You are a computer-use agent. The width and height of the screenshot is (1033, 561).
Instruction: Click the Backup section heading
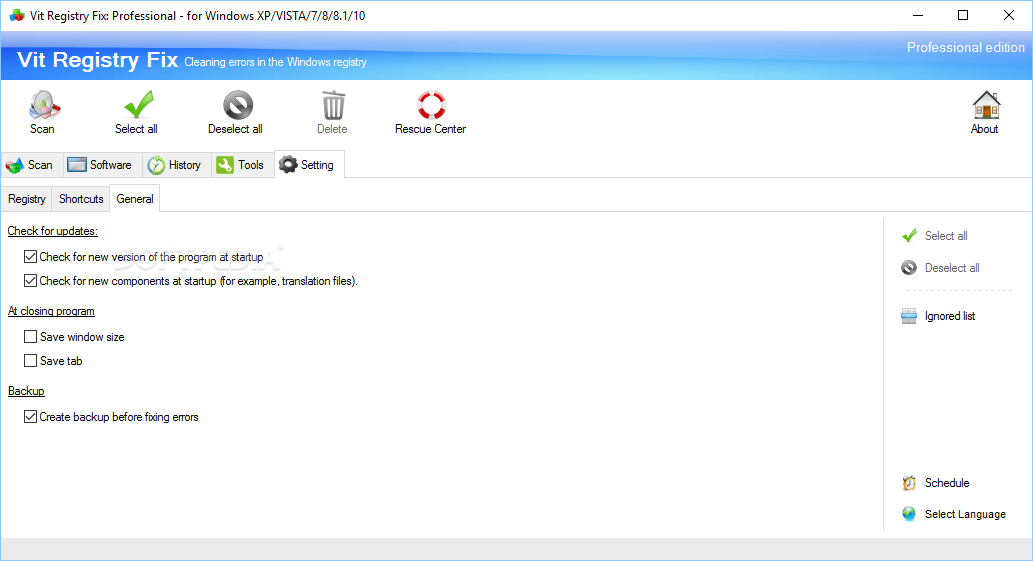tap(26, 391)
